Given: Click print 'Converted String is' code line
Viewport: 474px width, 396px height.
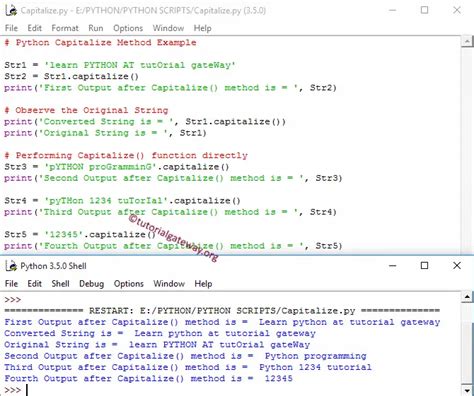Looking at the screenshot, I should pos(145,121).
